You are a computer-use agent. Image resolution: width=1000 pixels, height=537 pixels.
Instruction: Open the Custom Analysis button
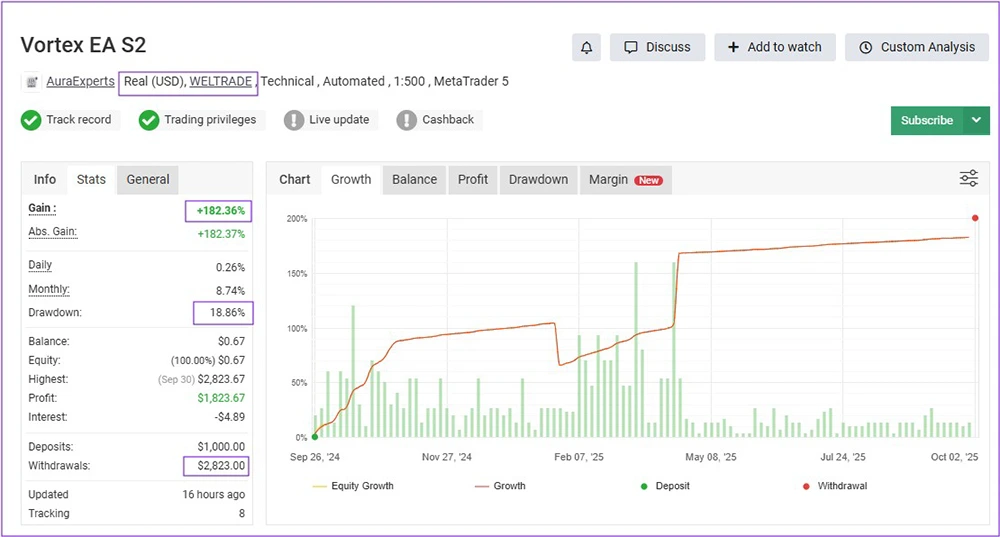pos(916,47)
